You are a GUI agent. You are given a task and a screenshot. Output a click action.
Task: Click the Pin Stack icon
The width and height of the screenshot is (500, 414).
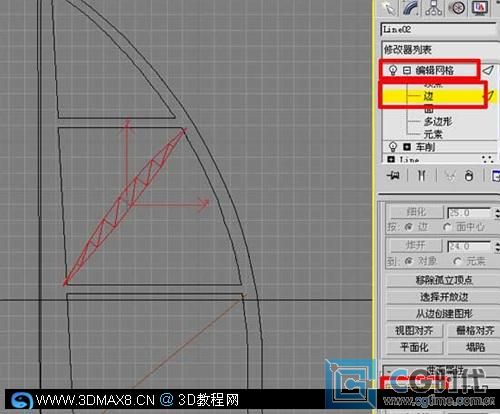coord(393,175)
